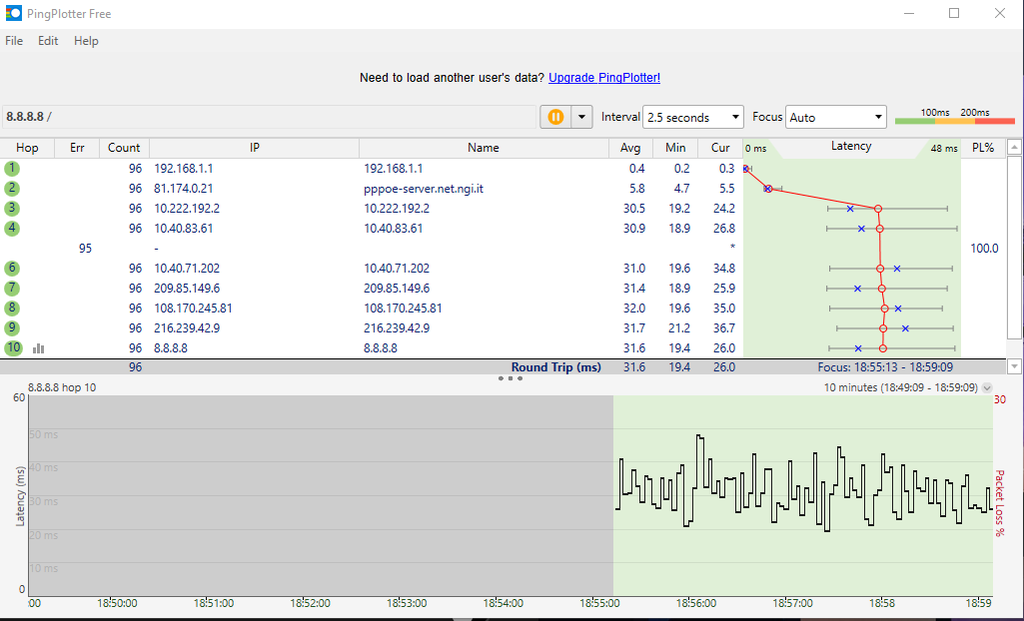The width and height of the screenshot is (1024, 621).
Task: Open the dropdown arrow beside the pause button
Action: [x=582, y=117]
